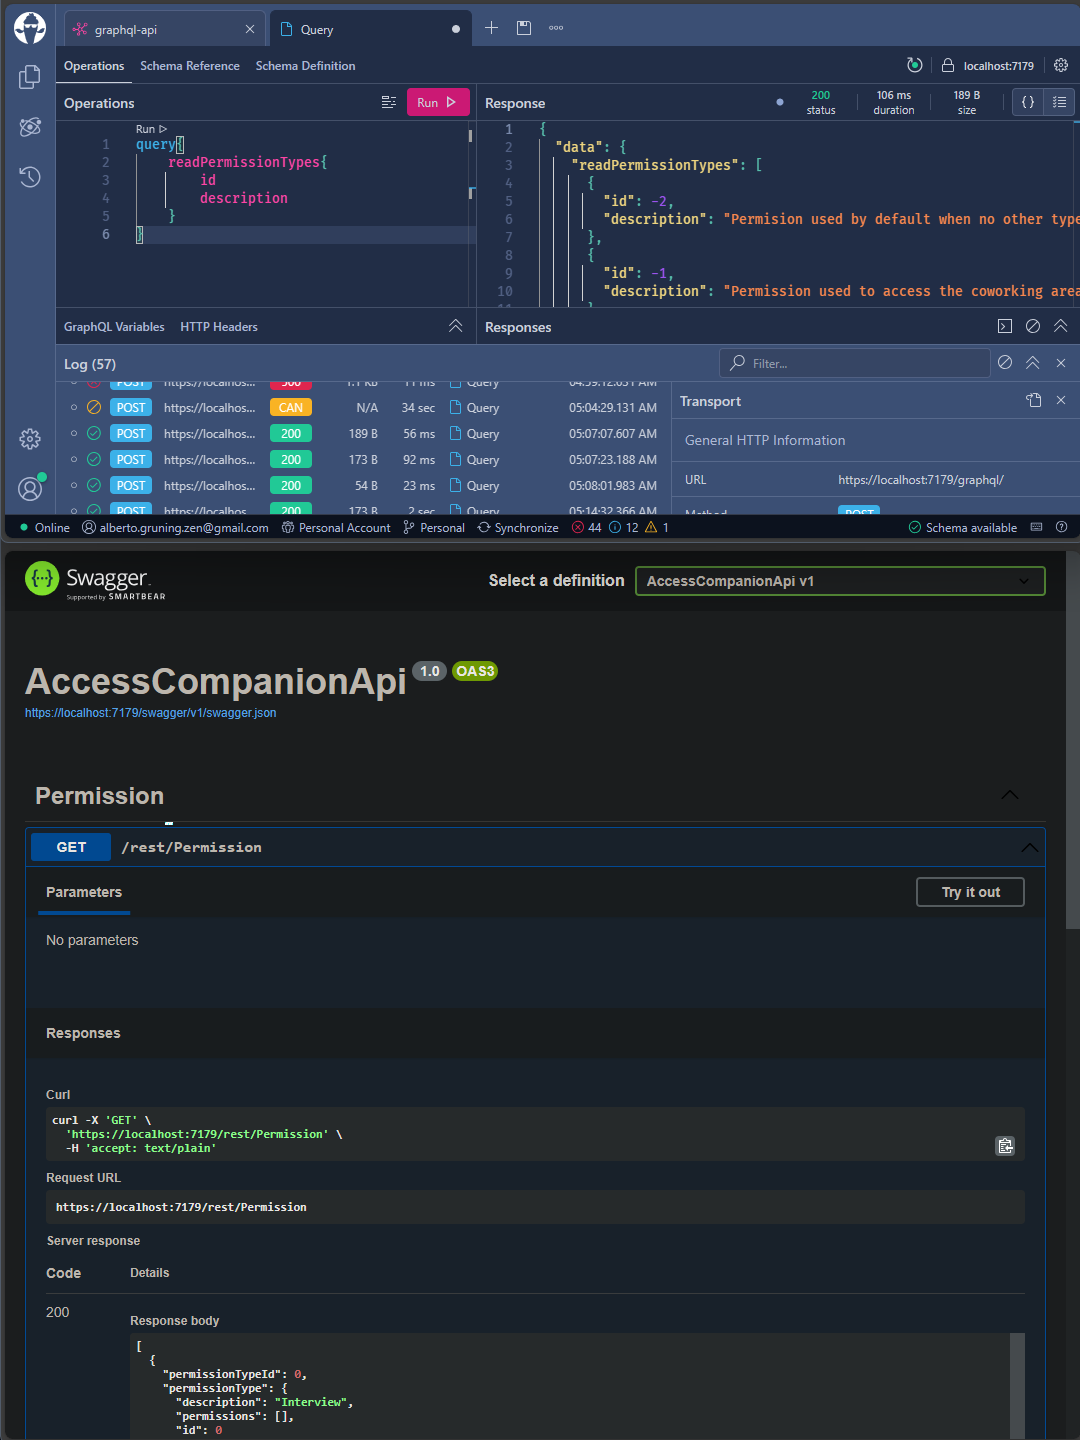Click Personal Account in status bar
The width and height of the screenshot is (1080, 1440).
click(x=337, y=528)
